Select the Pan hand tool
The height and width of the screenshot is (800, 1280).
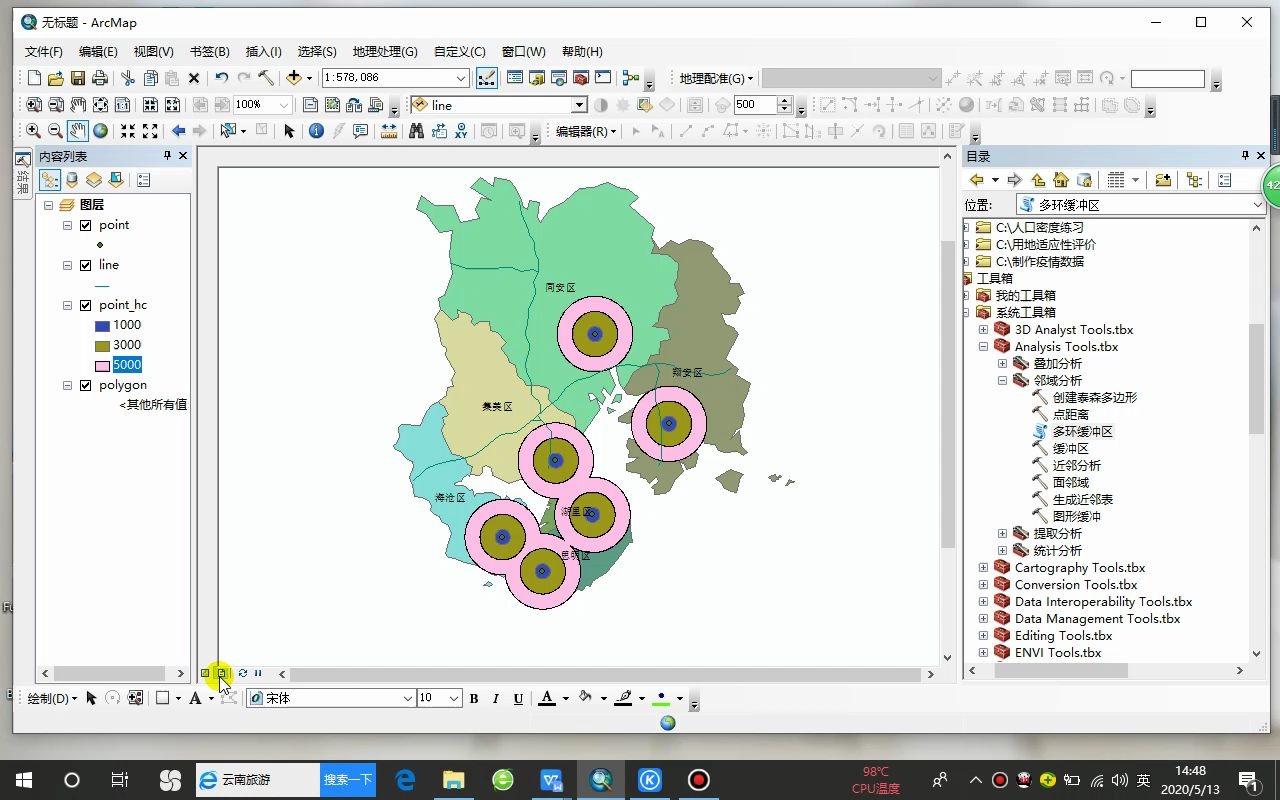pyautogui.click(x=78, y=131)
